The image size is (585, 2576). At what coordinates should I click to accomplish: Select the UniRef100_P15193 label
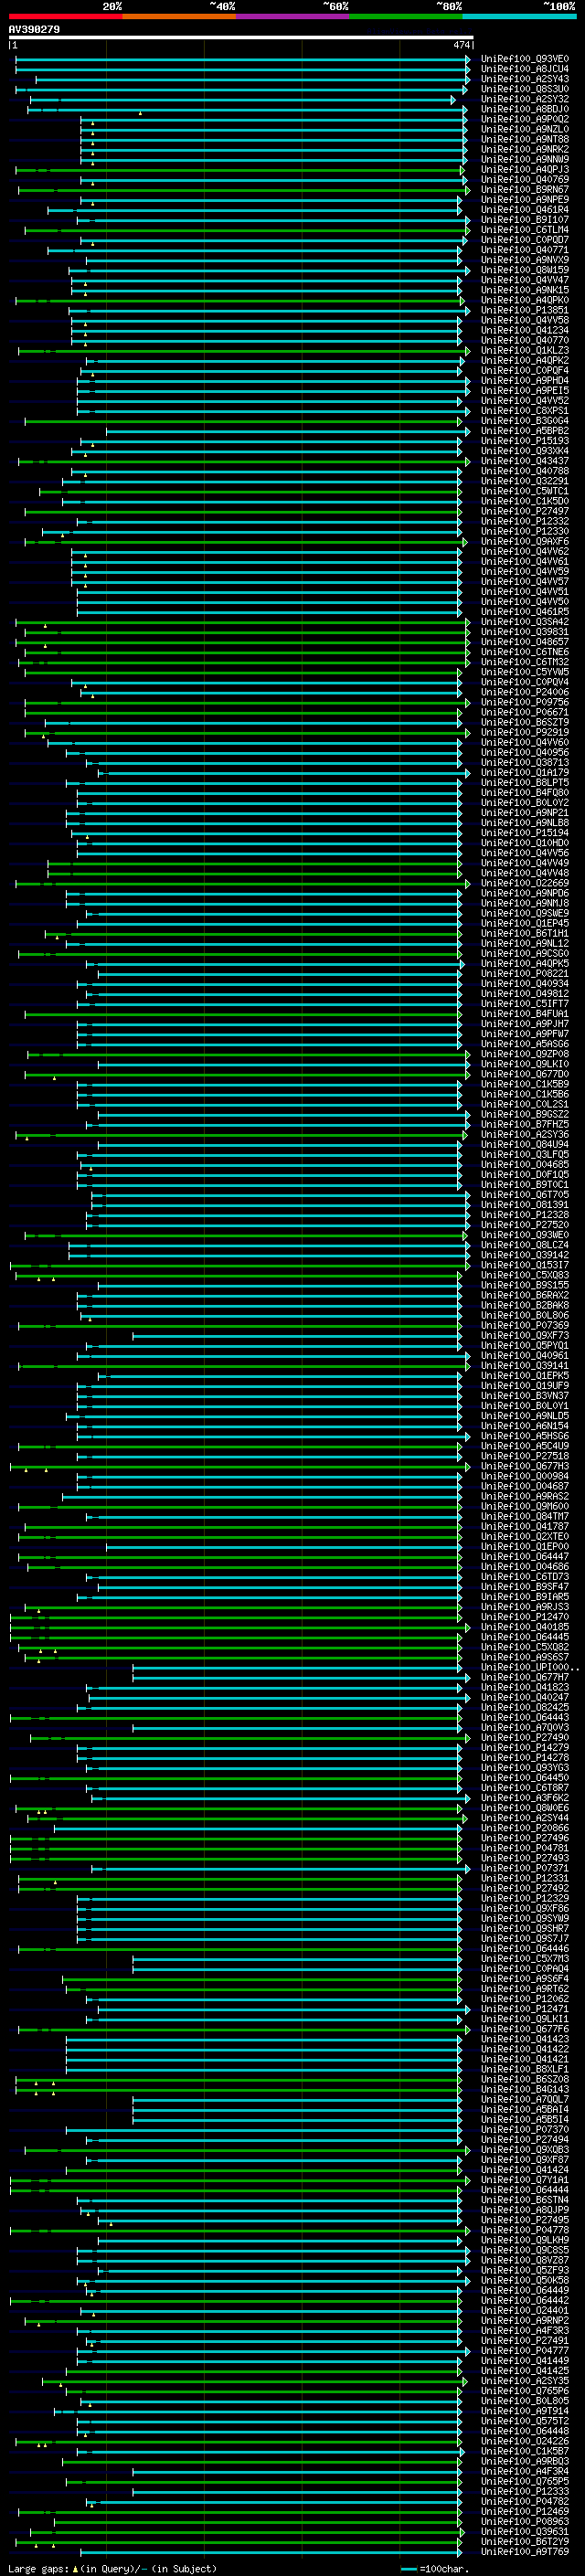coord(524,441)
